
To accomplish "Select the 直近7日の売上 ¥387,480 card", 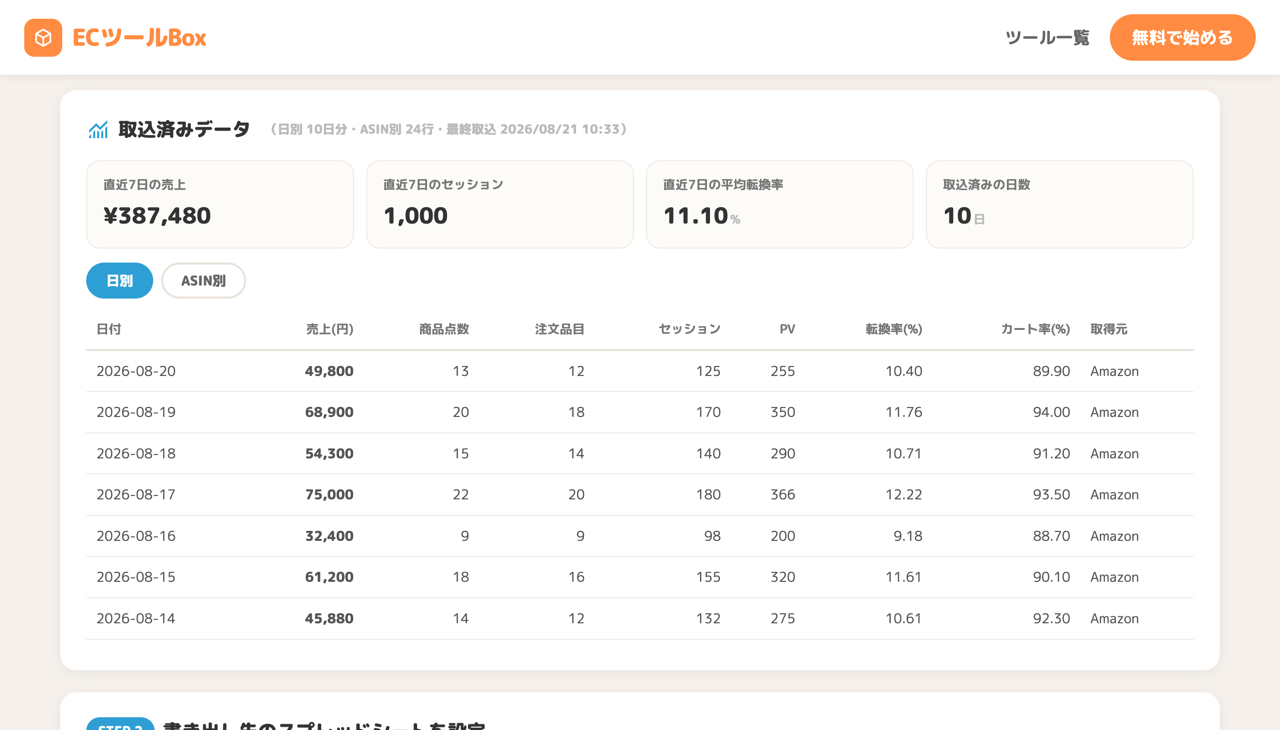I will click(220, 204).
